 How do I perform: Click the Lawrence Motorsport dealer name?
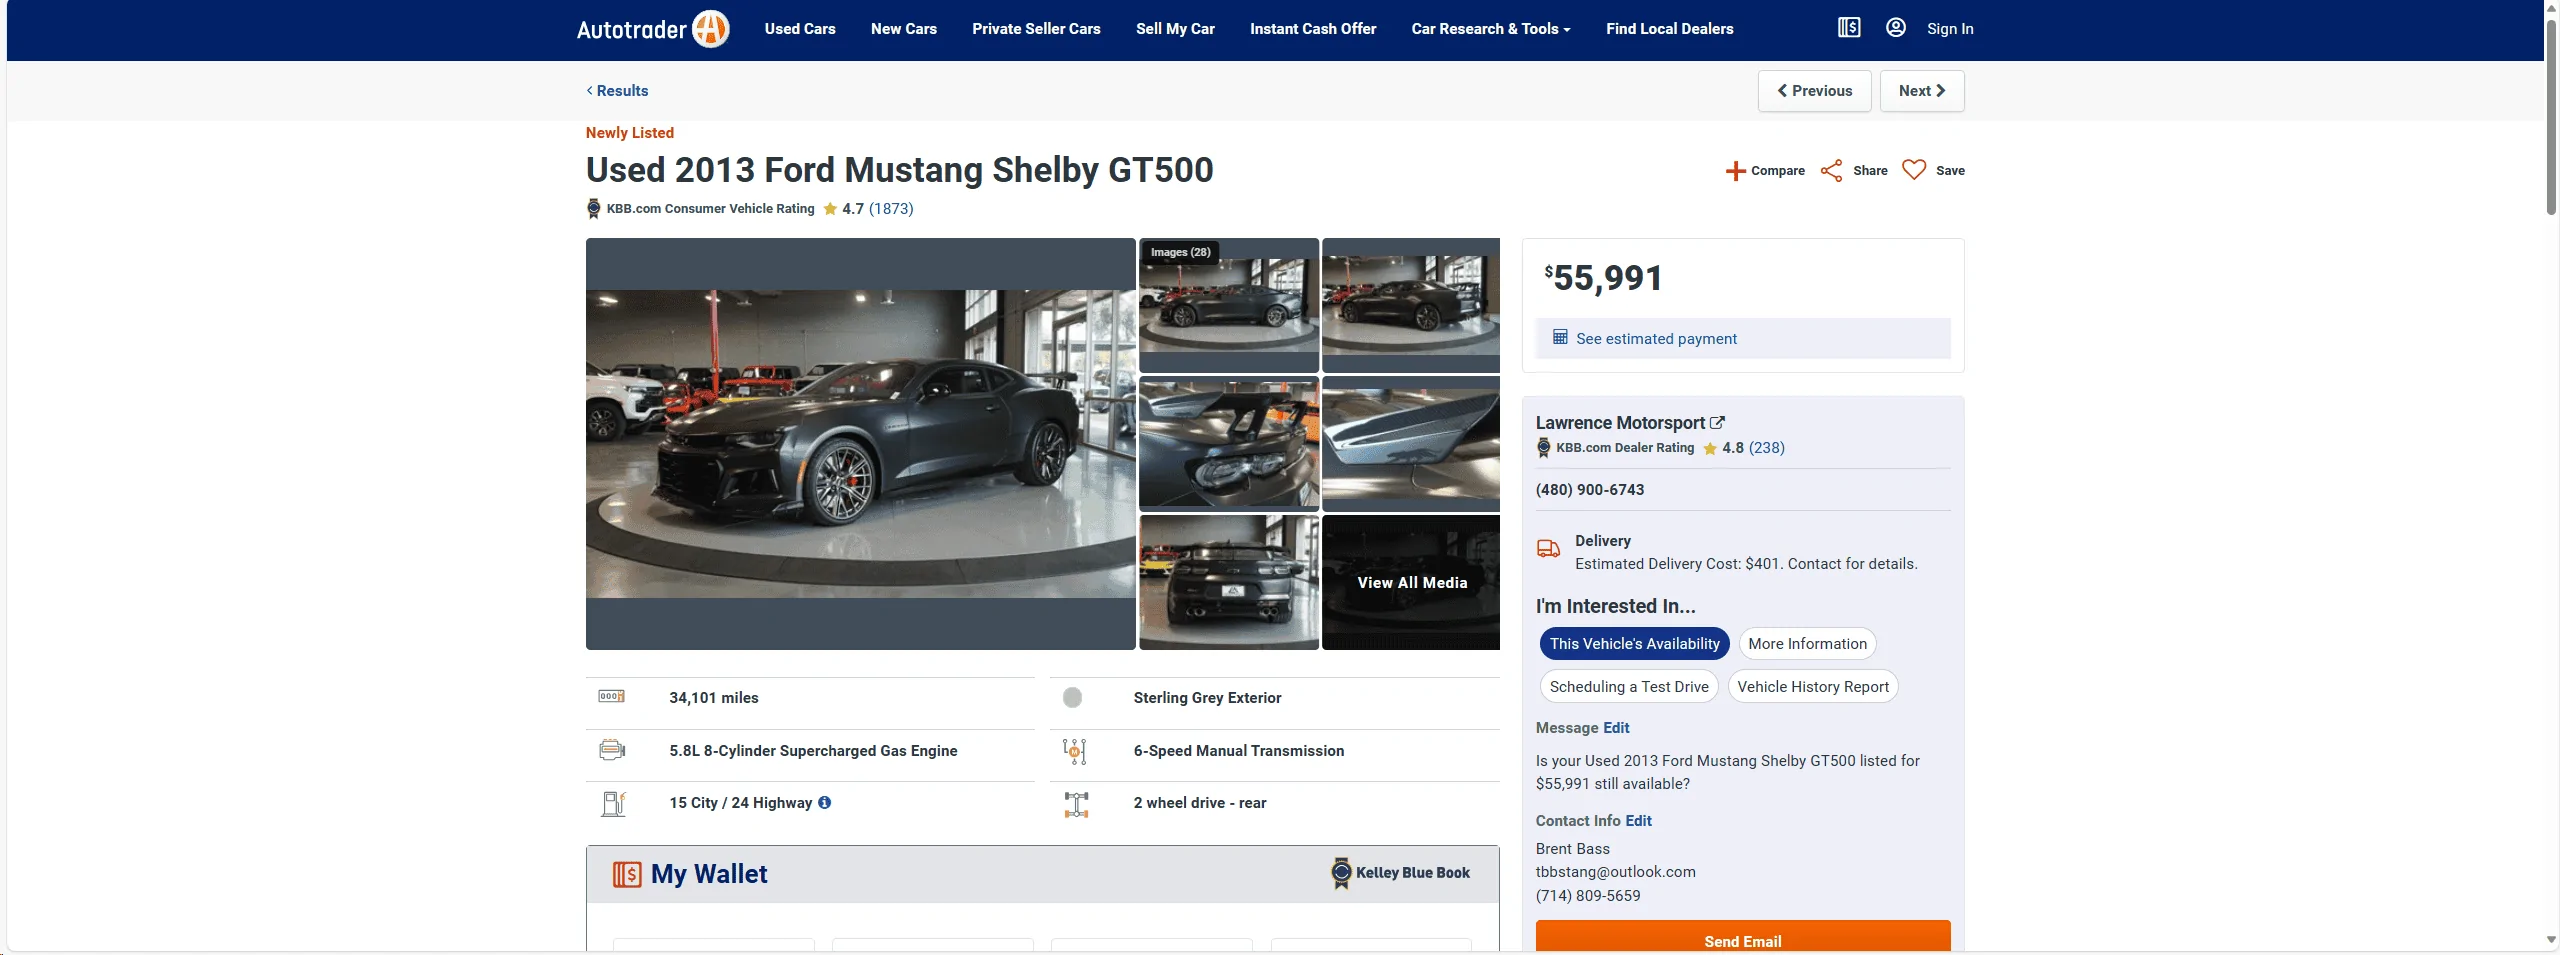pos(1620,423)
